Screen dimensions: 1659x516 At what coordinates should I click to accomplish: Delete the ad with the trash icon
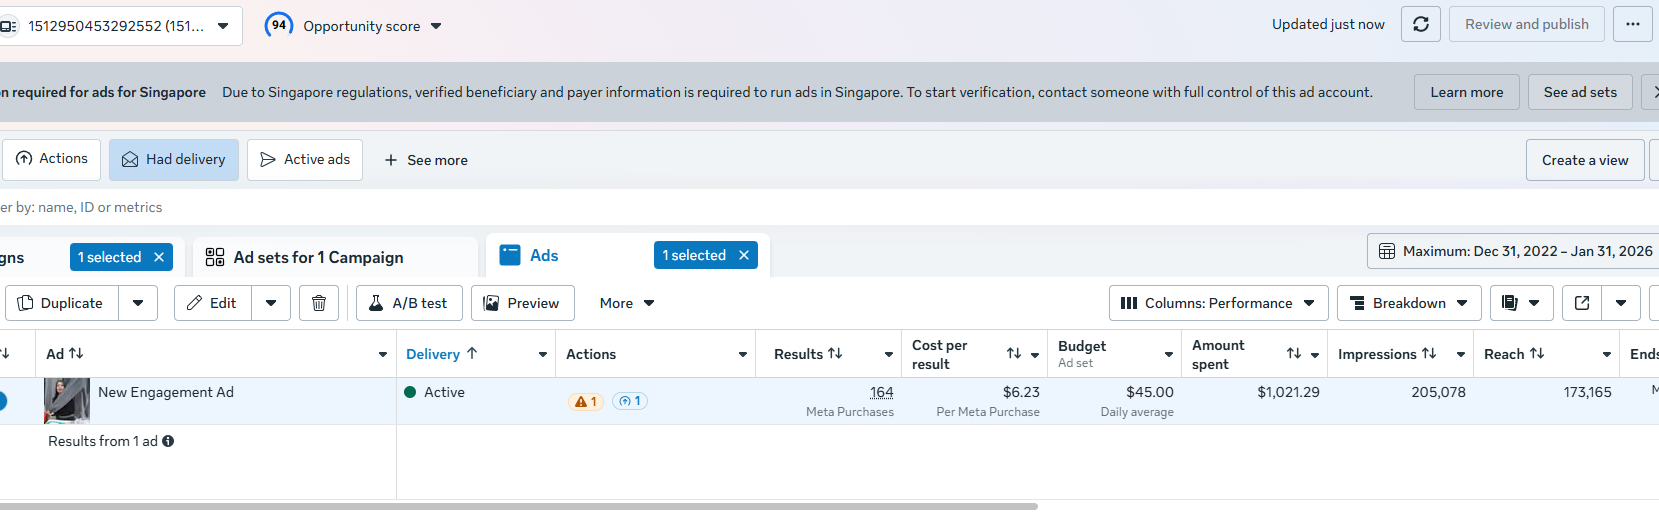pyautogui.click(x=318, y=303)
